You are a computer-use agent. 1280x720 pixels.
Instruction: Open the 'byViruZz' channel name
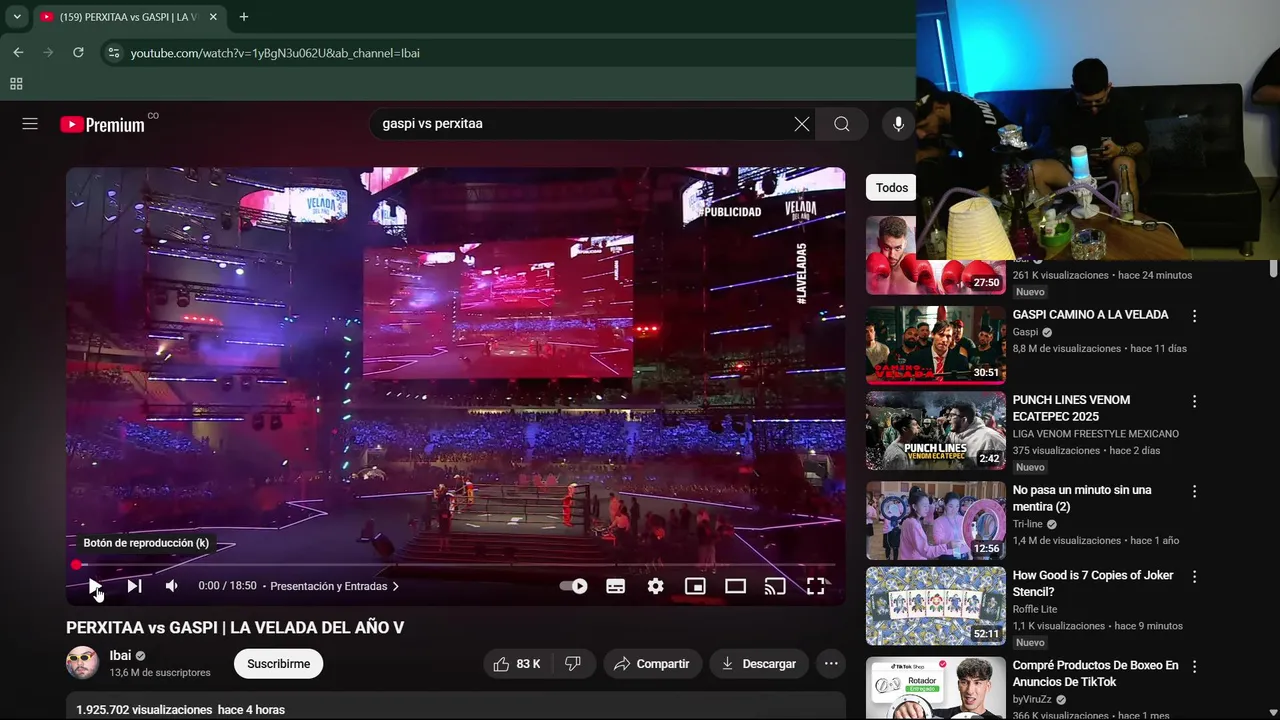click(x=1032, y=700)
